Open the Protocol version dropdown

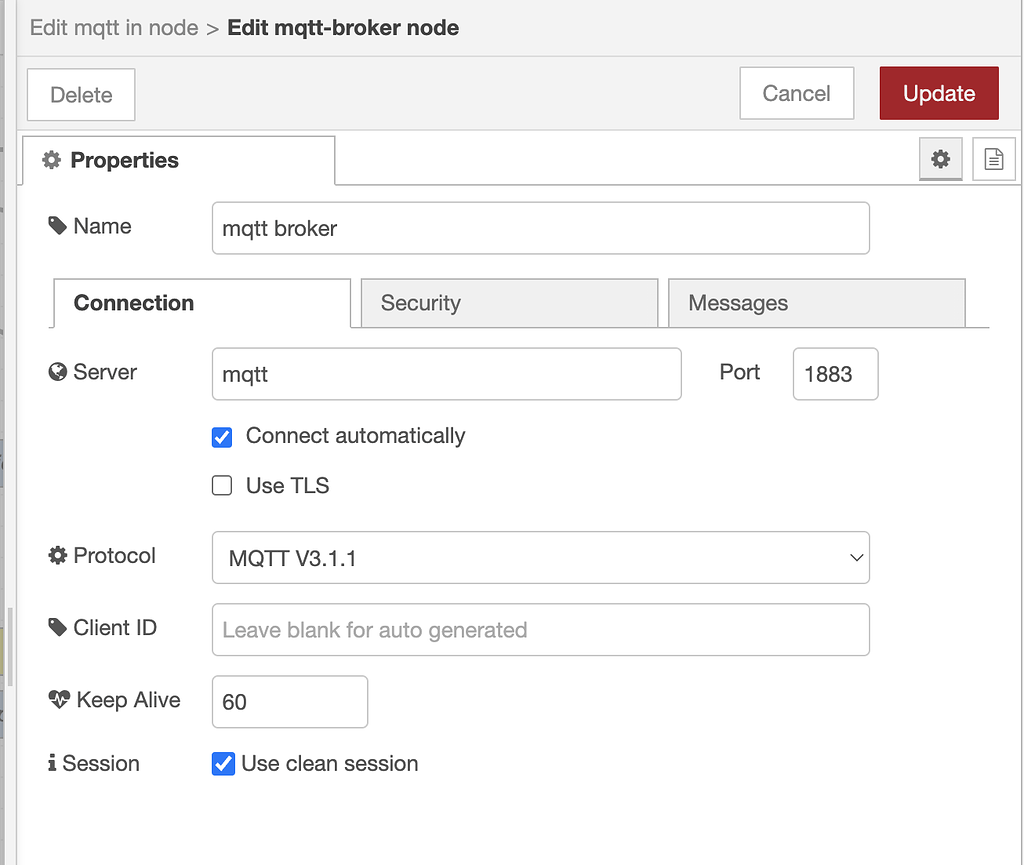(540, 557)
